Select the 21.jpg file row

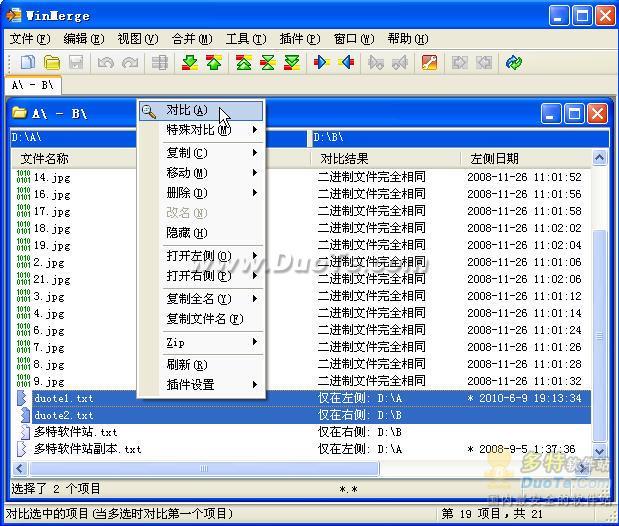302,279
